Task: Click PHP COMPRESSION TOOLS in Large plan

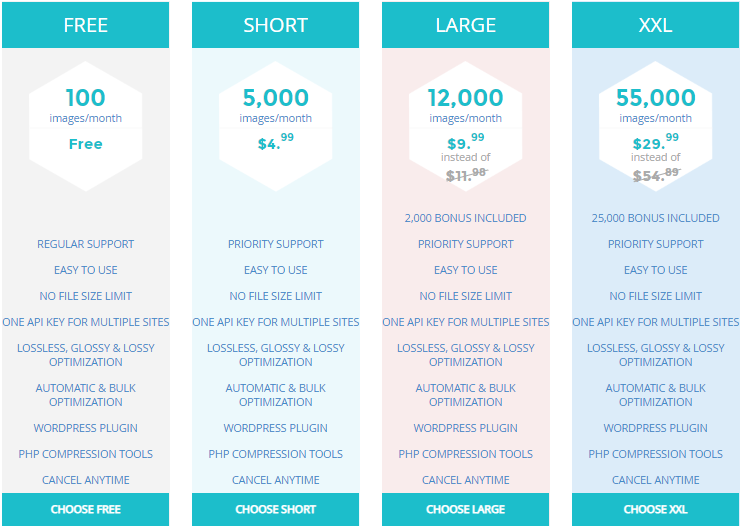Action: pos(465,454)
